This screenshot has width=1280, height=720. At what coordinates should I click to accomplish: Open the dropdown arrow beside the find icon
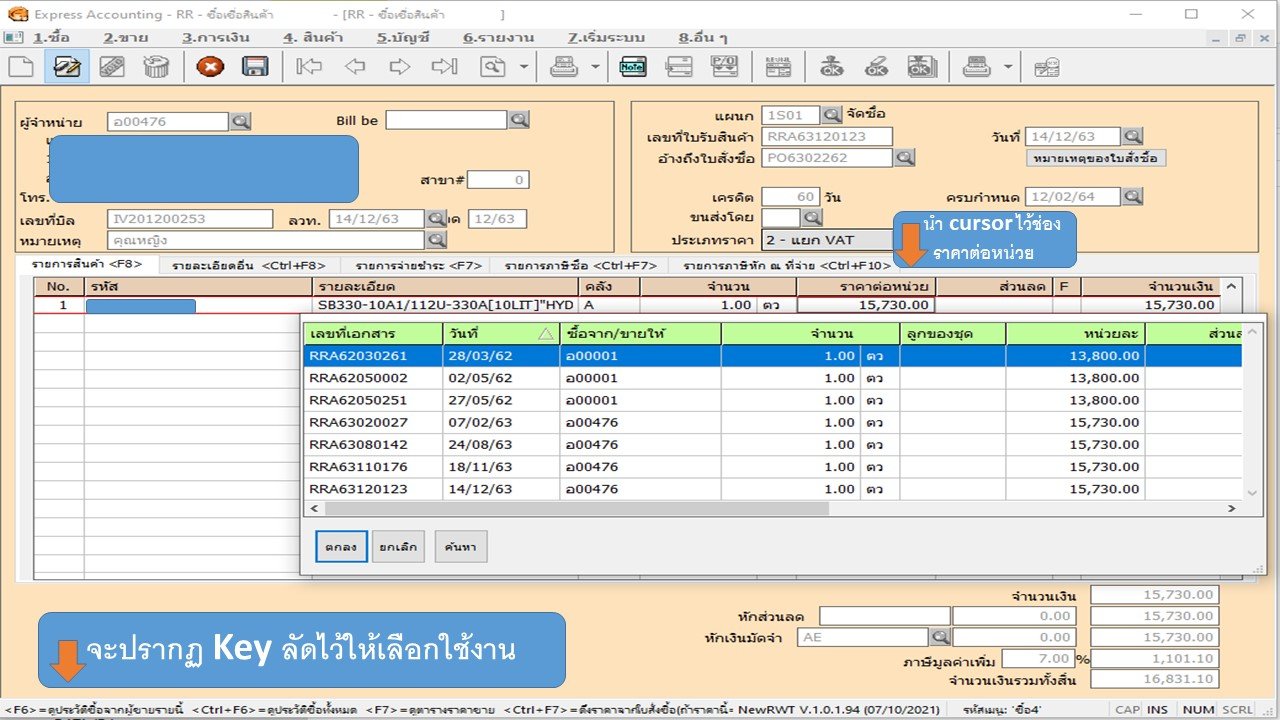tap(524, 67)
